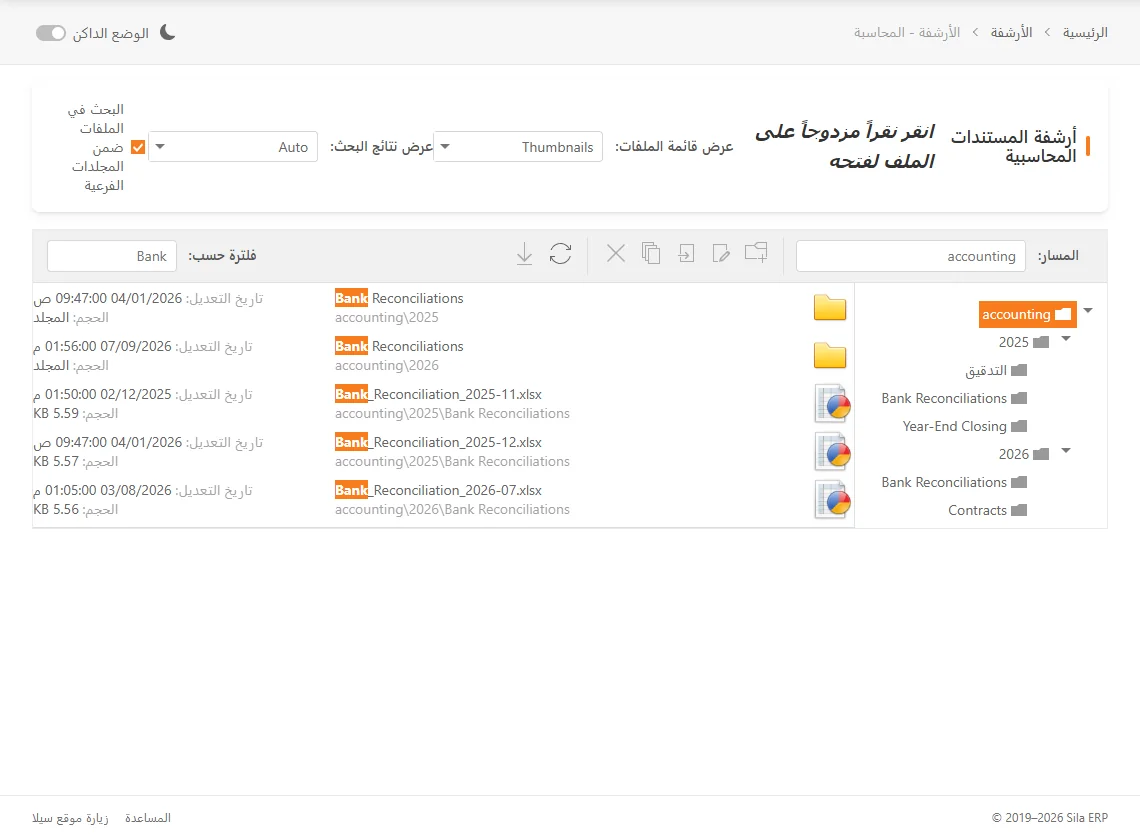Click the new folder toolbar icon
The height and width of the screenshot is (840, 1140).
click(756, 252)
